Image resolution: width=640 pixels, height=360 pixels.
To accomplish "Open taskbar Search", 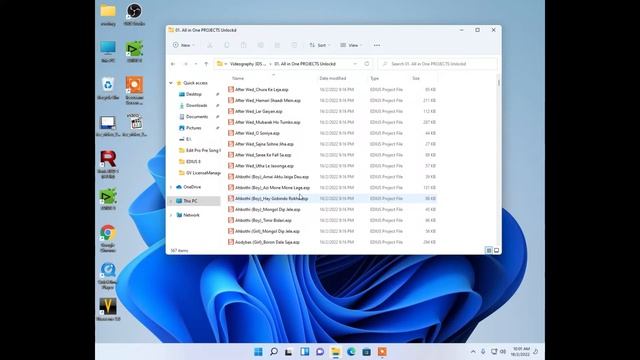I will 274,352.
